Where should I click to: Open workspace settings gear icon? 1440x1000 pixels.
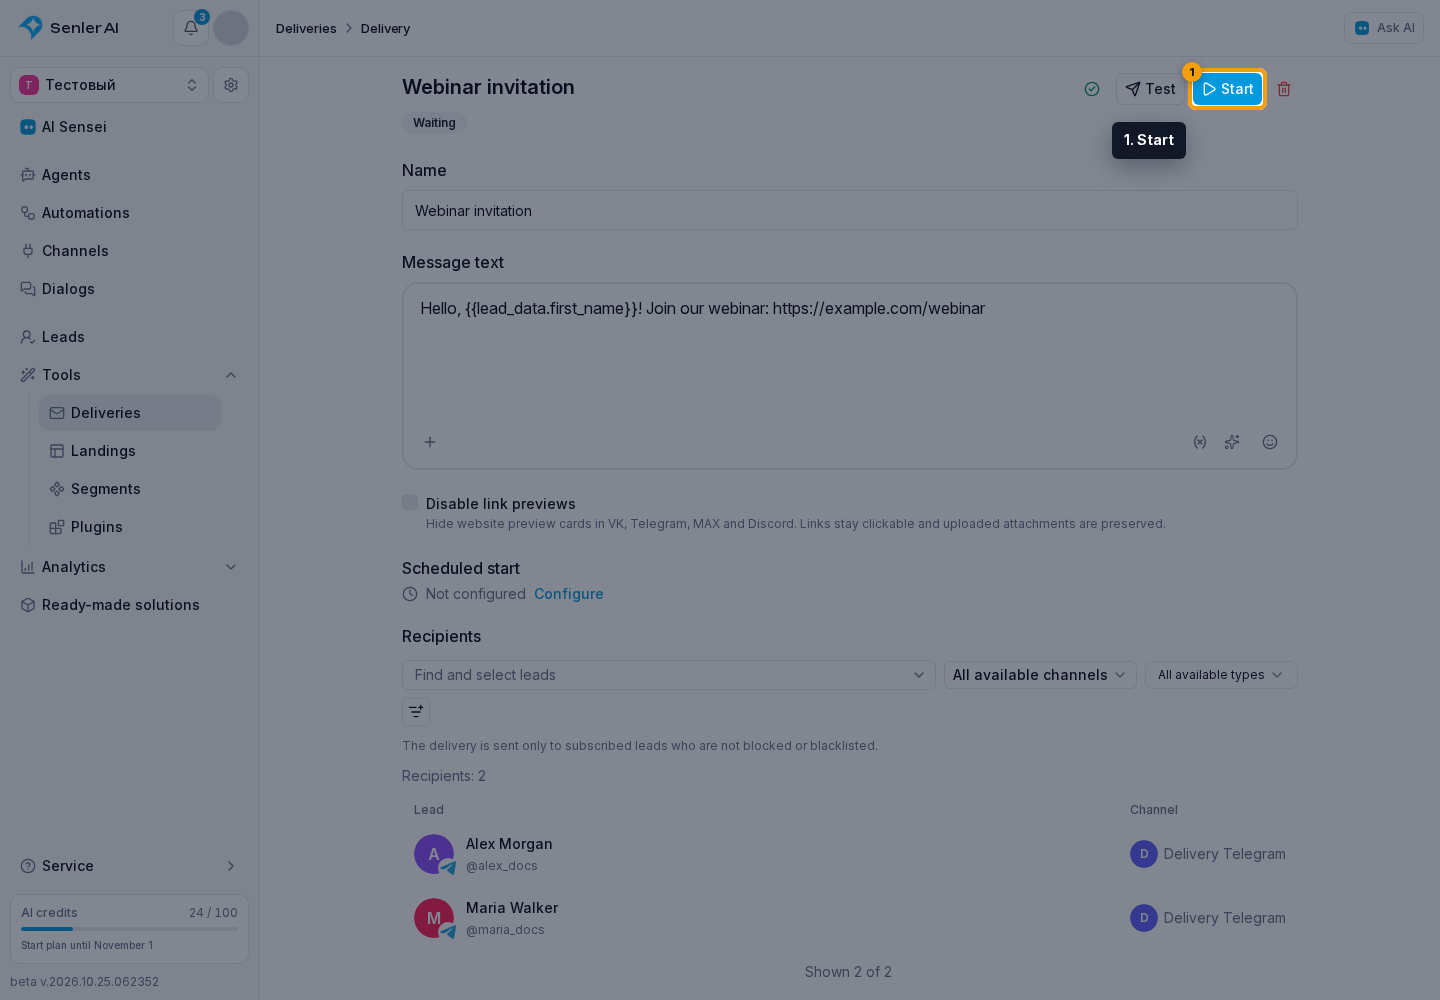click(231, 85)
